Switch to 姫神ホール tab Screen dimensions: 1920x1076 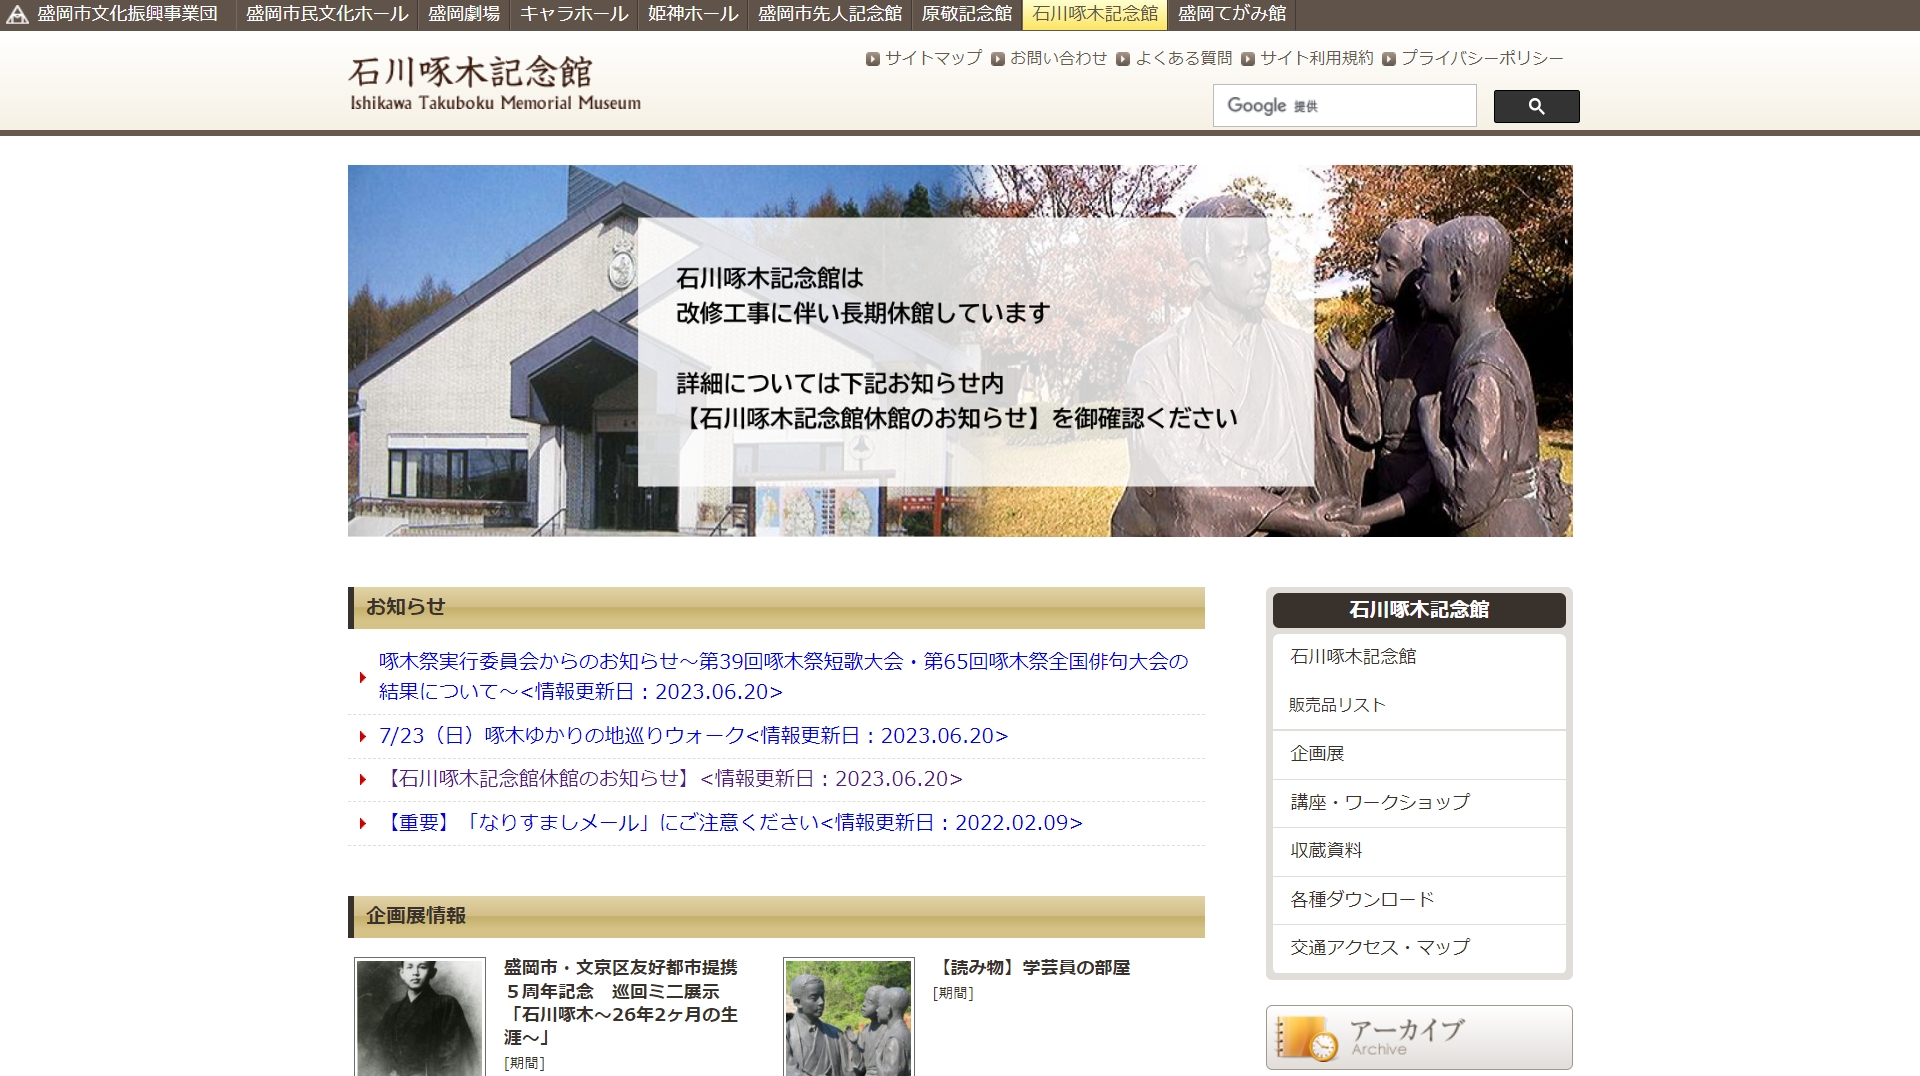[x=693, y=14]
